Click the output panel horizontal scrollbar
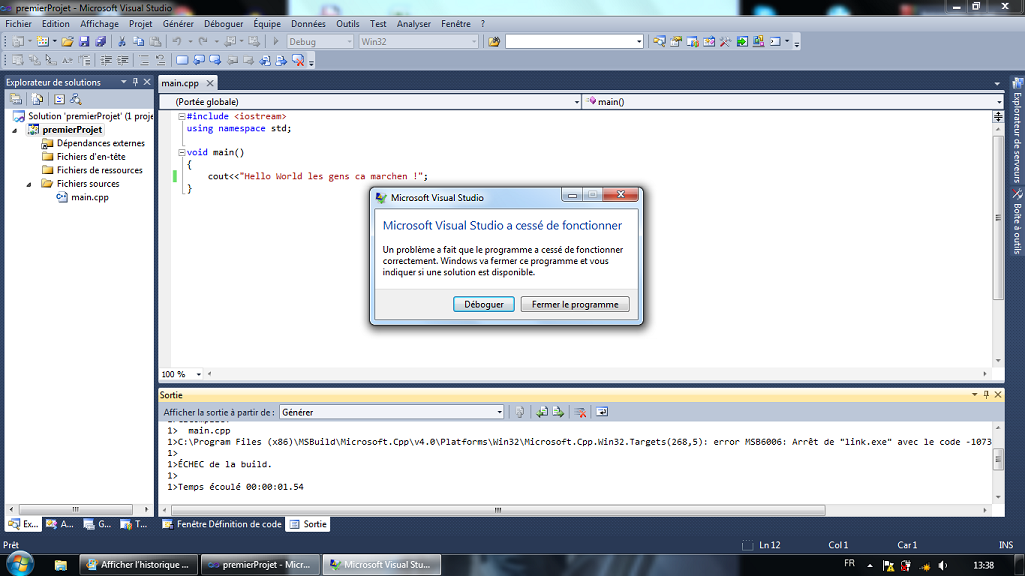This screenshot has height=576, width=1025. [x=497, y=510]
